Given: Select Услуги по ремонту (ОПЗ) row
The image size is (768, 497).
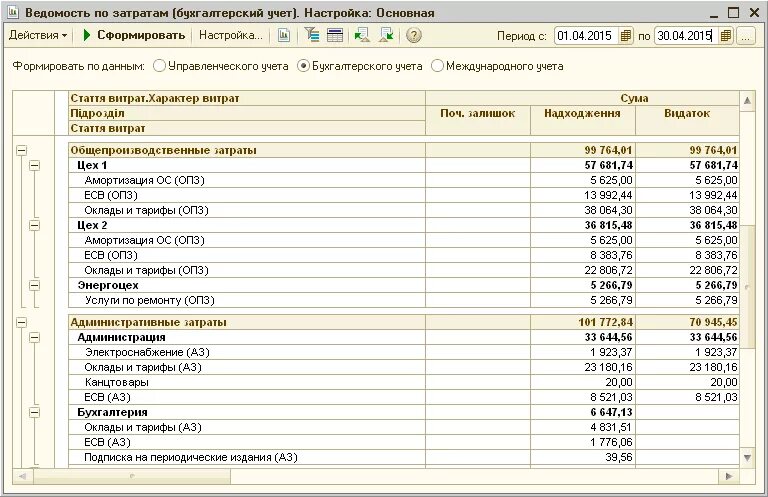Looking at the screenshot, I should [247, 300].
